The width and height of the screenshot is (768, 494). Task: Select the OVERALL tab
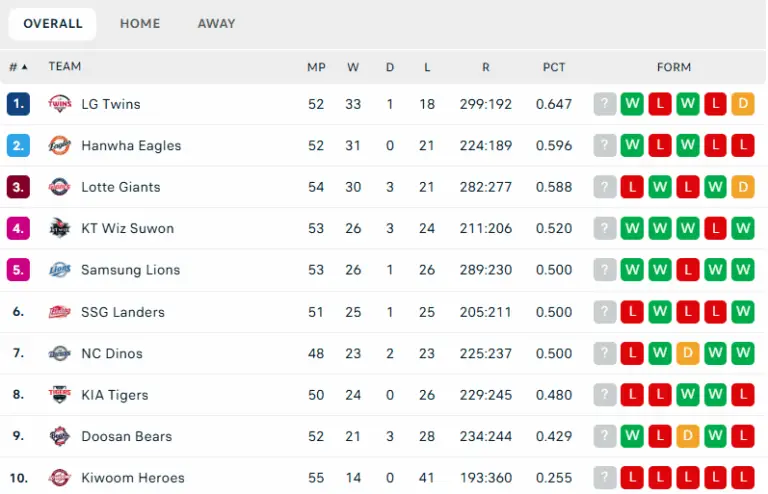tap(52, 24)
